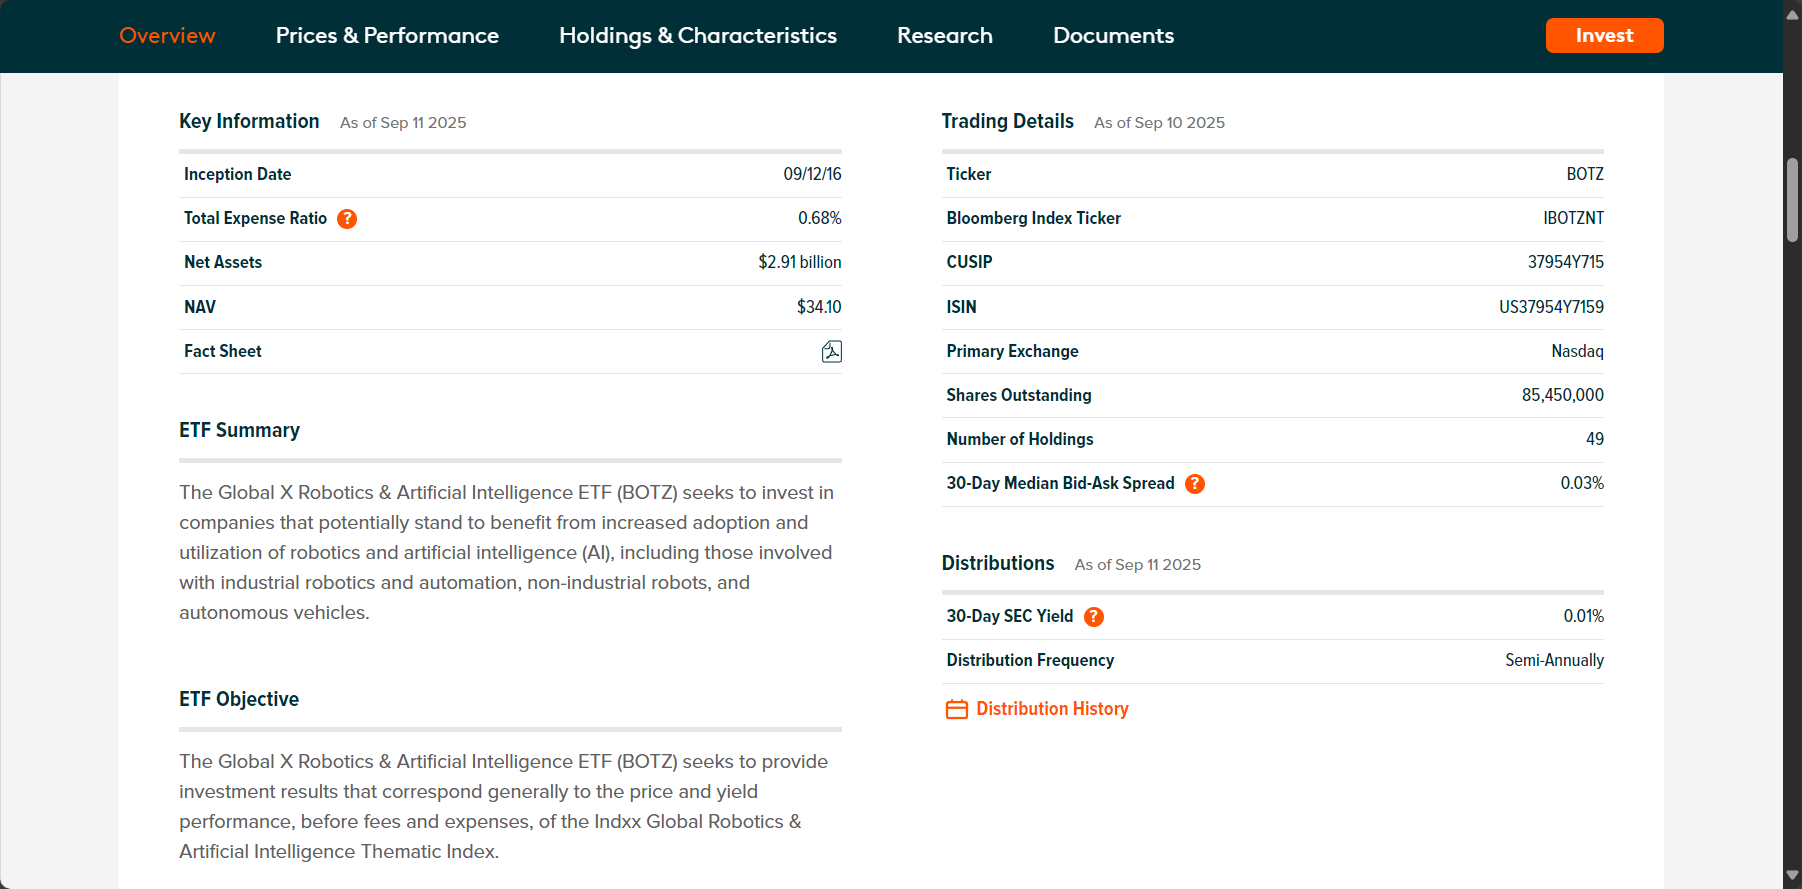Click the scrollbar down arrow
The image size is (1802, 889).
[1792, 876]
